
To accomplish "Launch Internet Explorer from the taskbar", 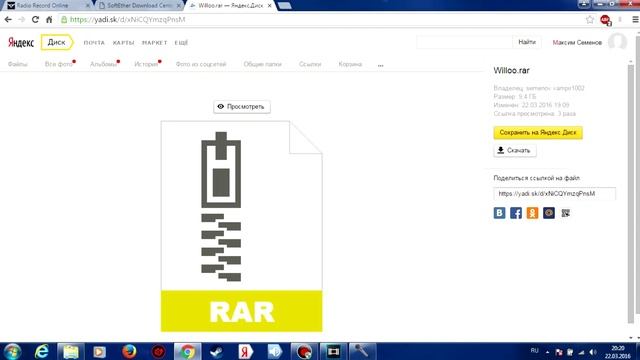I will coord(42,351).
